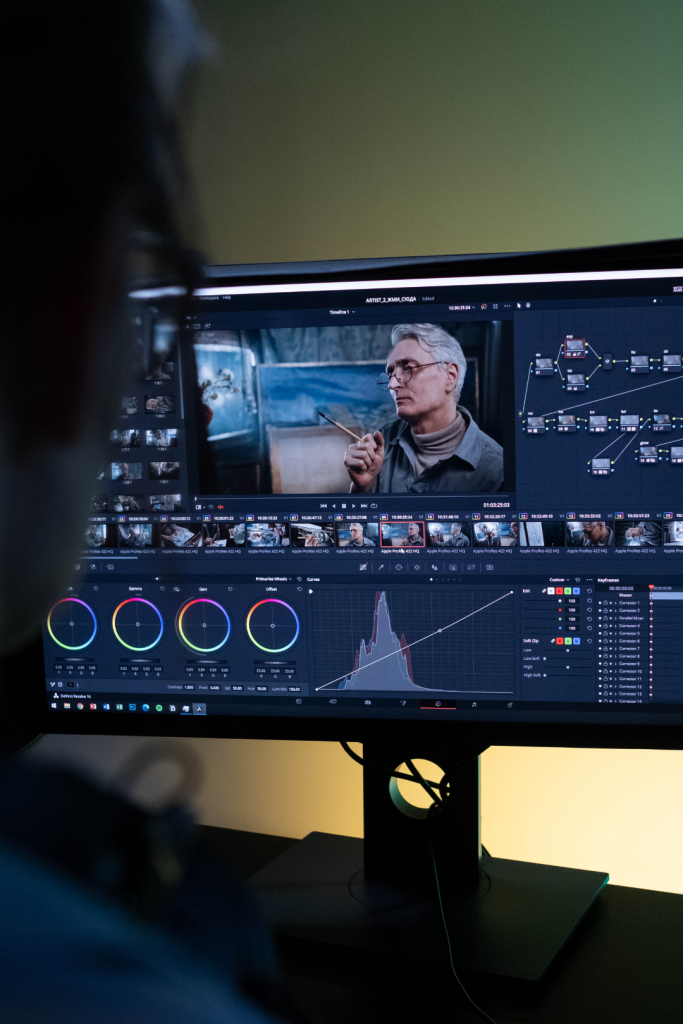This screenshot has height=1024, width=683.
Task: Open the viewer timecode dropdown
Action: (462, 307)
